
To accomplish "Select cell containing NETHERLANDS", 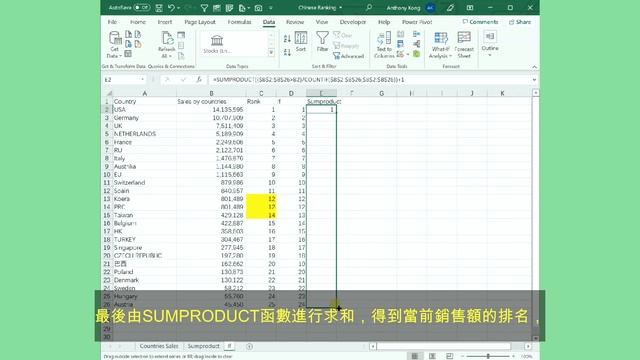I will (144, 134).
